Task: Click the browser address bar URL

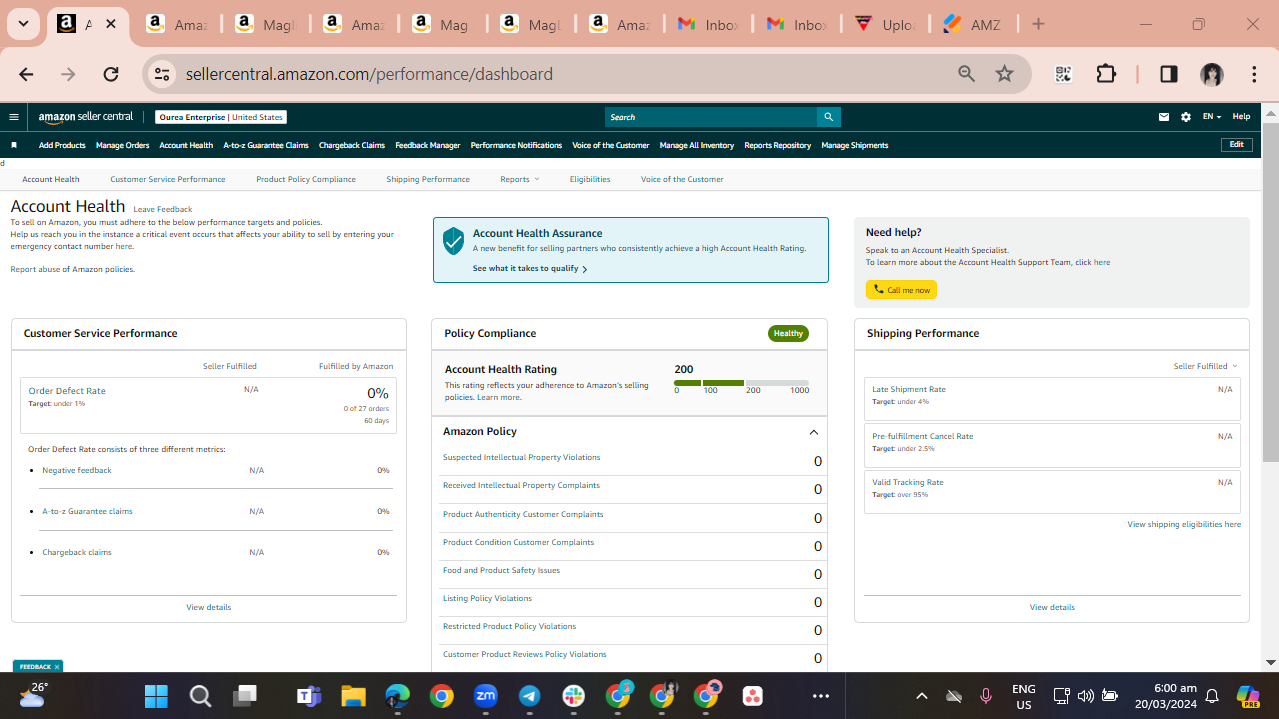Action: (369, 74)
